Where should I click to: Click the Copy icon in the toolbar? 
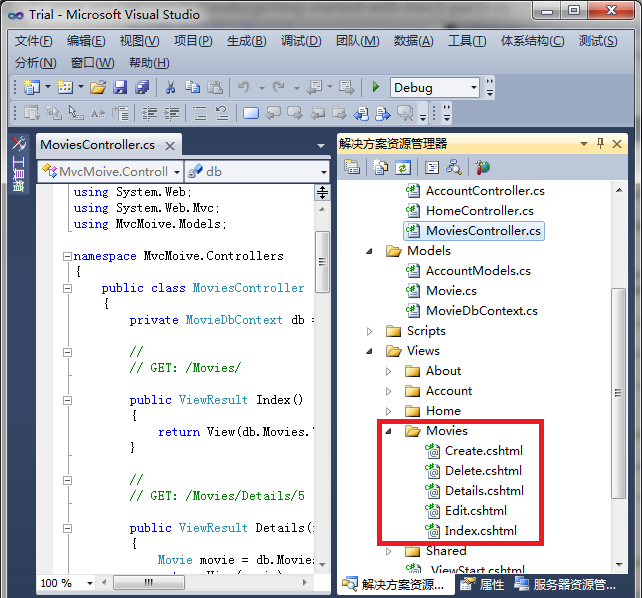(192, 87)
